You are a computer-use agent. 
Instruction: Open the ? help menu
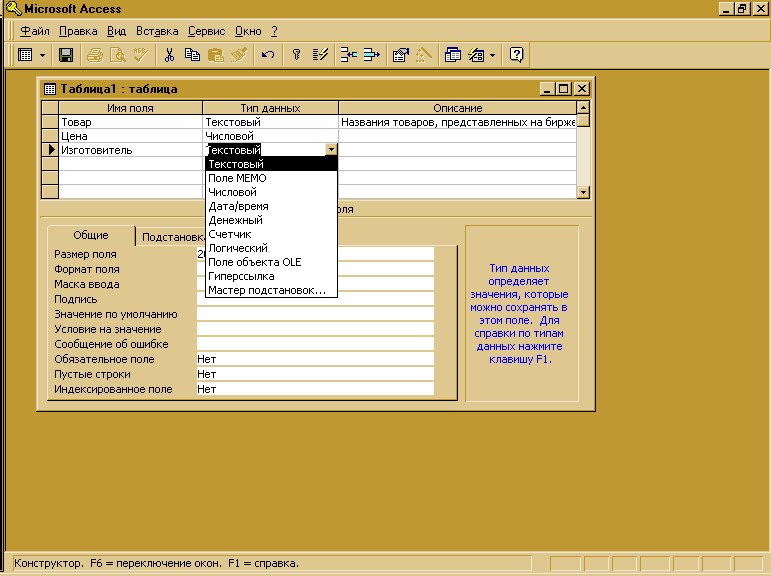point(274,31)
